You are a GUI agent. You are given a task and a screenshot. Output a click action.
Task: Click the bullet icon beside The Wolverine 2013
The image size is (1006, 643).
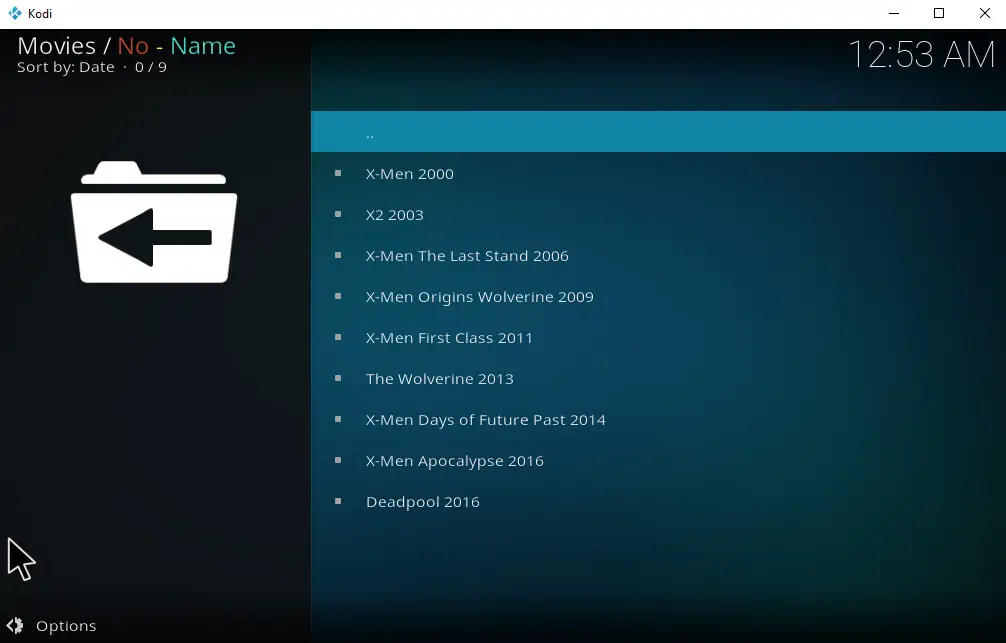tap(338, 379)
